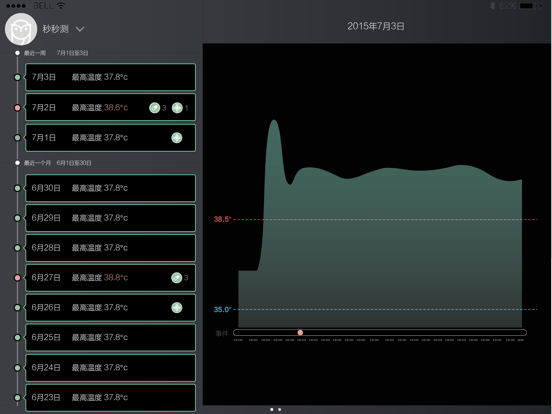The width and height of the screenshot is (552, 414).
Task: Click the green timeline dot for 6月30日
Action: click(17, 188)
